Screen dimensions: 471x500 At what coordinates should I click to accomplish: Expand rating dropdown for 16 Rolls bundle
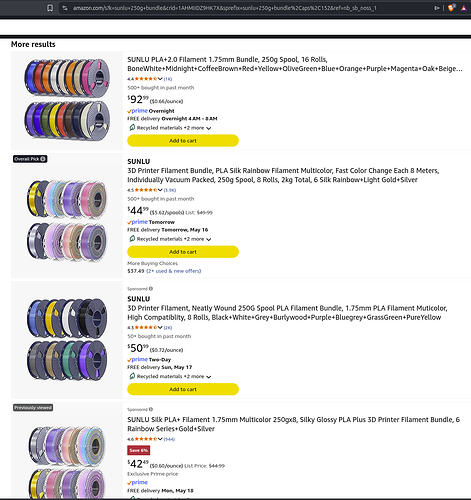click(160, 79)
